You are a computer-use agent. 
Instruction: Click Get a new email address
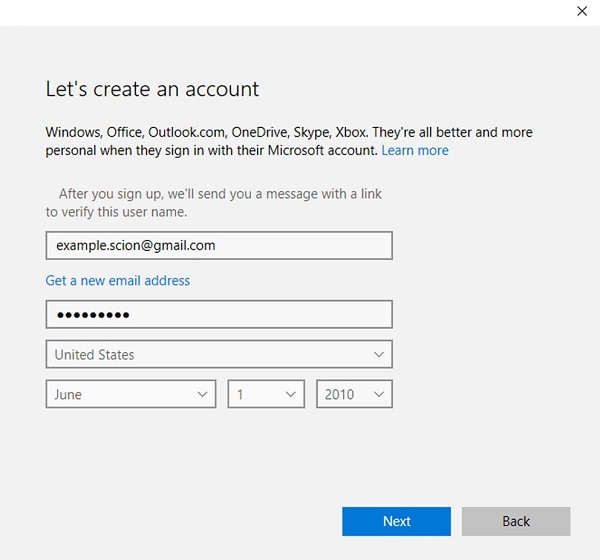click(118, 281)
